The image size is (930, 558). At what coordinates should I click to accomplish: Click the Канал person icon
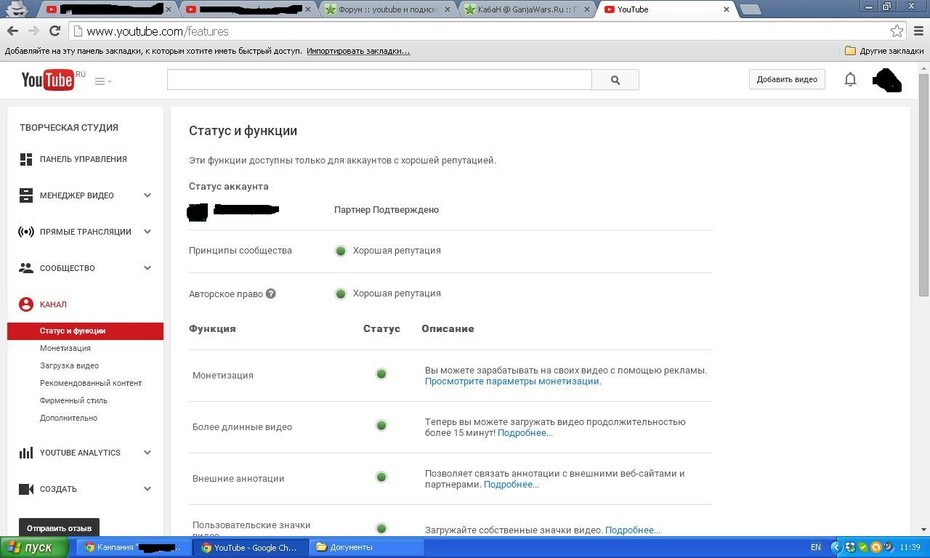26,304
